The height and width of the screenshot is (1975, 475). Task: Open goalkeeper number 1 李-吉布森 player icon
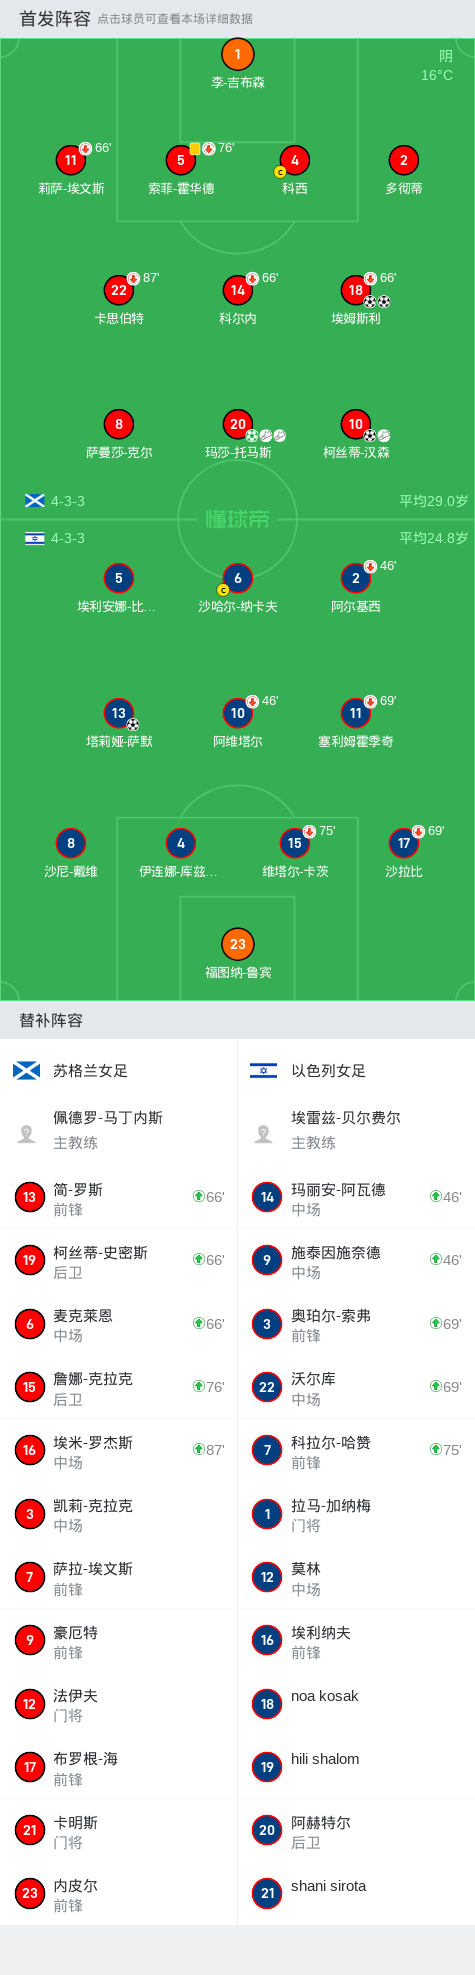[237, 55]
